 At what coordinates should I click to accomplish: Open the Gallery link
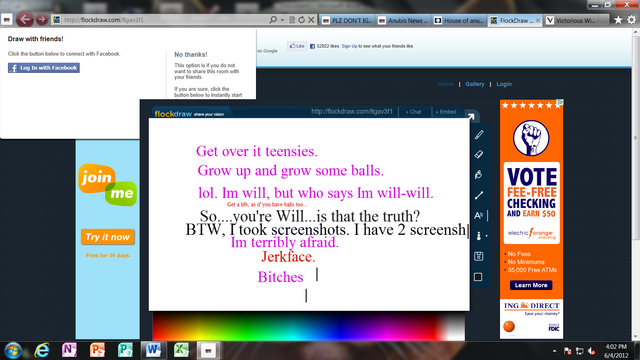tap(475, 84)
